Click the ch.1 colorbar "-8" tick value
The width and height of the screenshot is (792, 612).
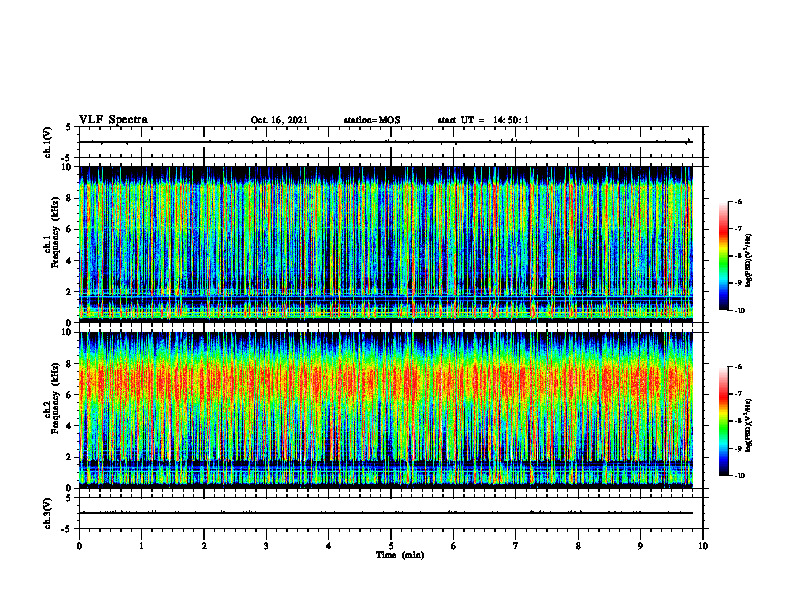pyautogui.click(x=738, y=256)
